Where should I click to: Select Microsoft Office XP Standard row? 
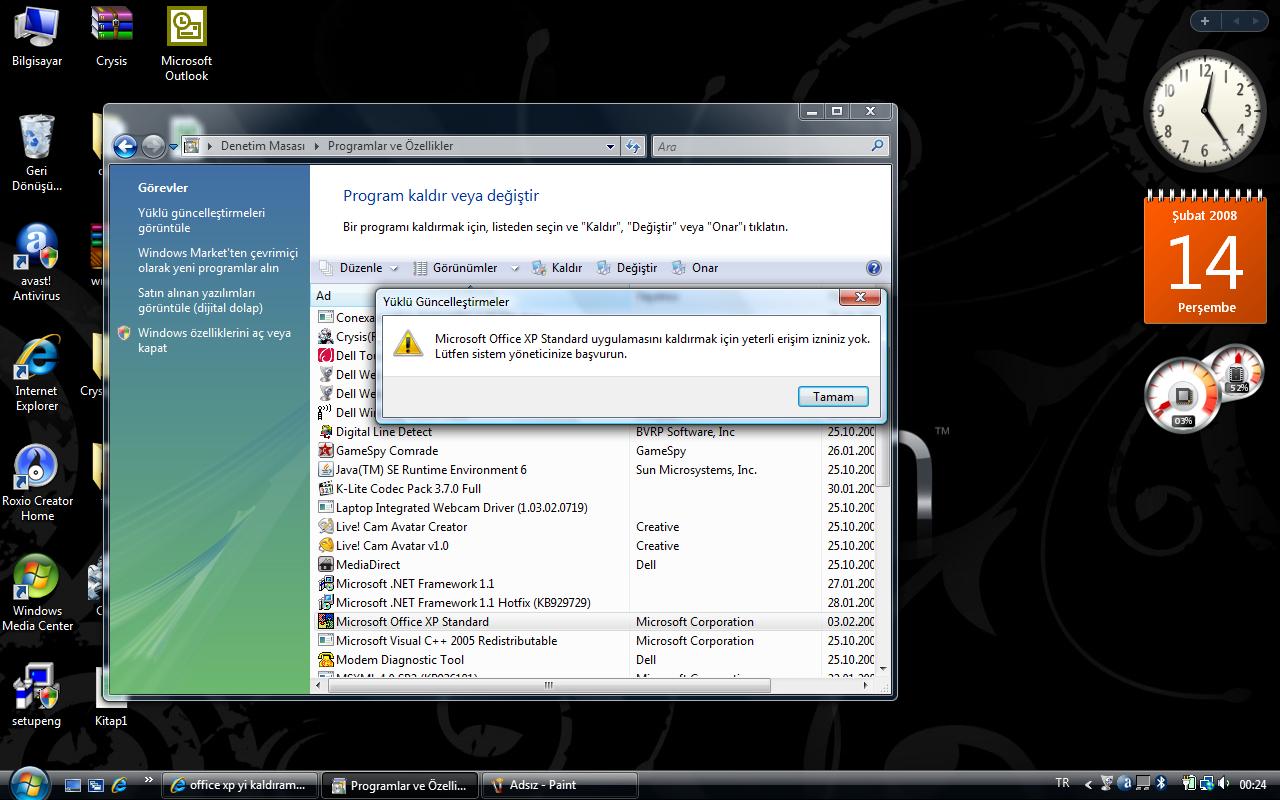(x=596, y=622)
